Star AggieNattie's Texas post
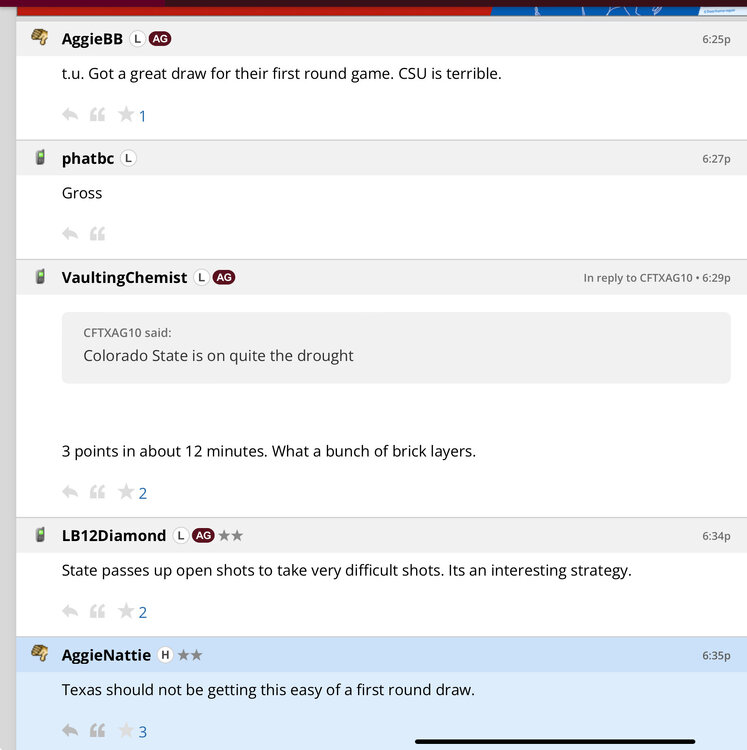The image size is (747, 750). [x=126, y=731]
